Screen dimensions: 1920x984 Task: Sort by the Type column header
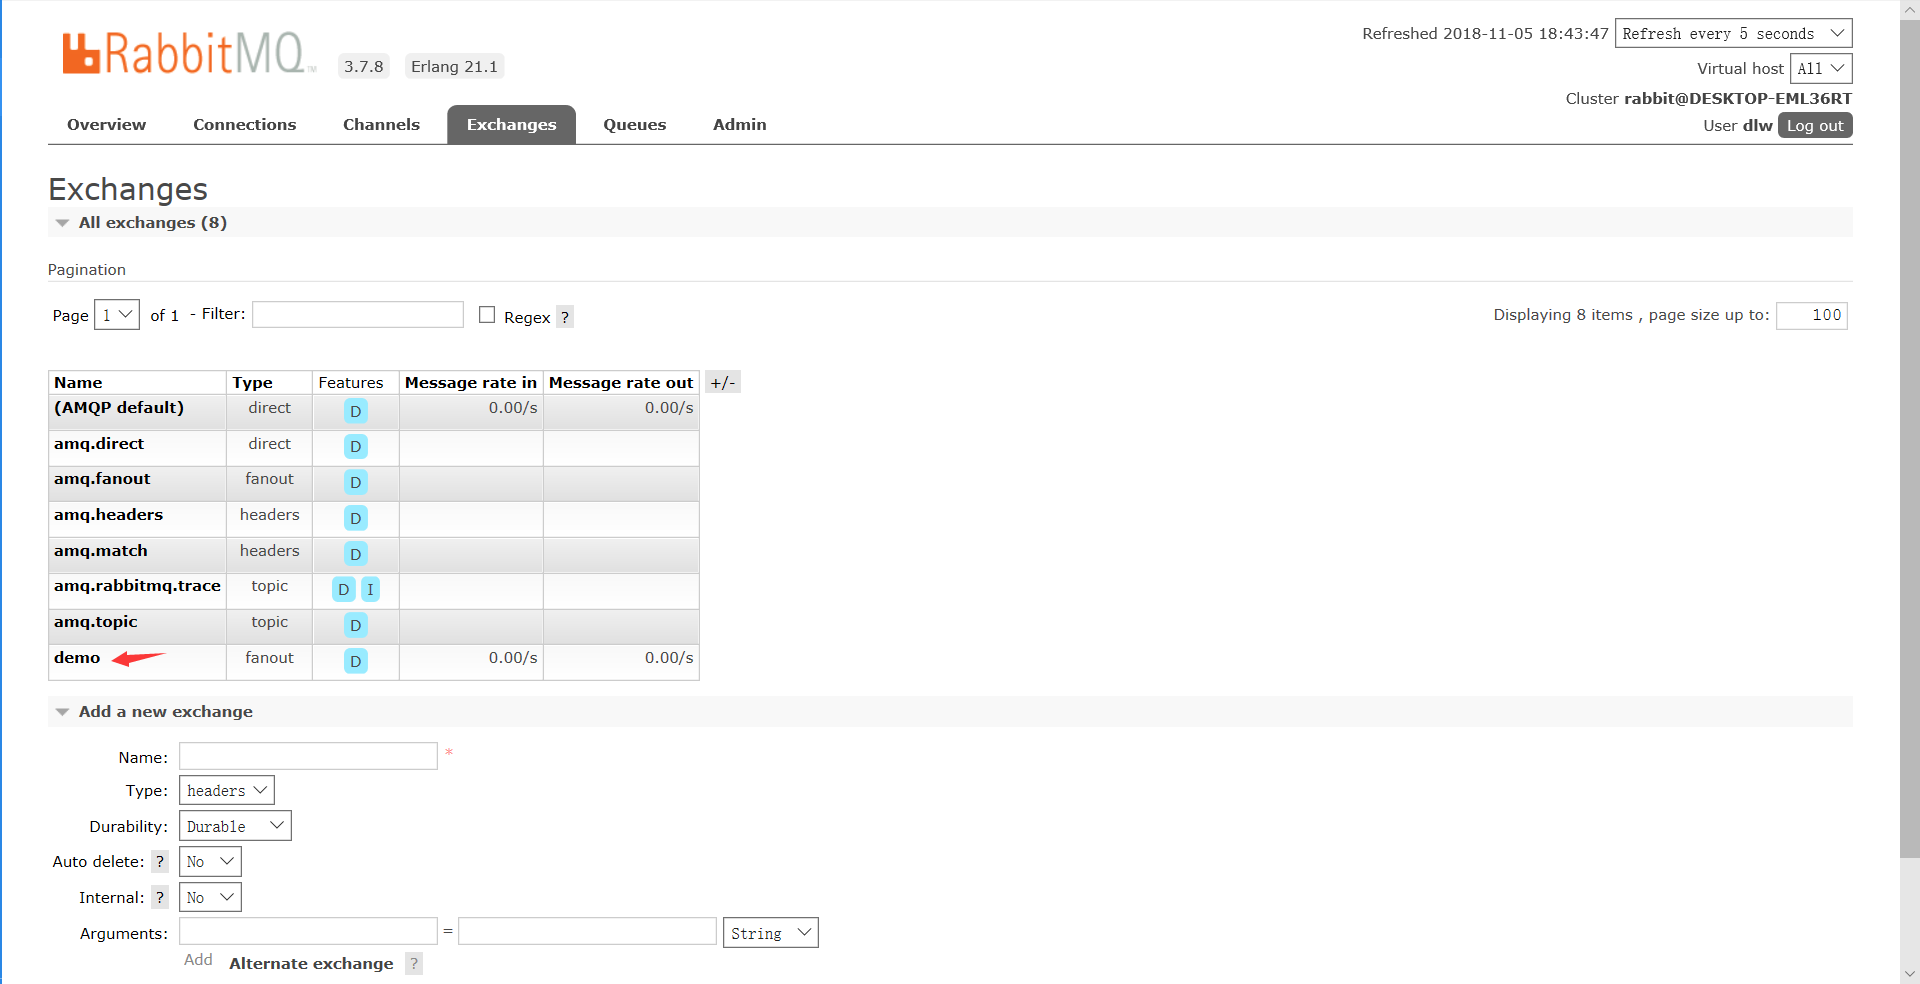[x=253, y=383]
